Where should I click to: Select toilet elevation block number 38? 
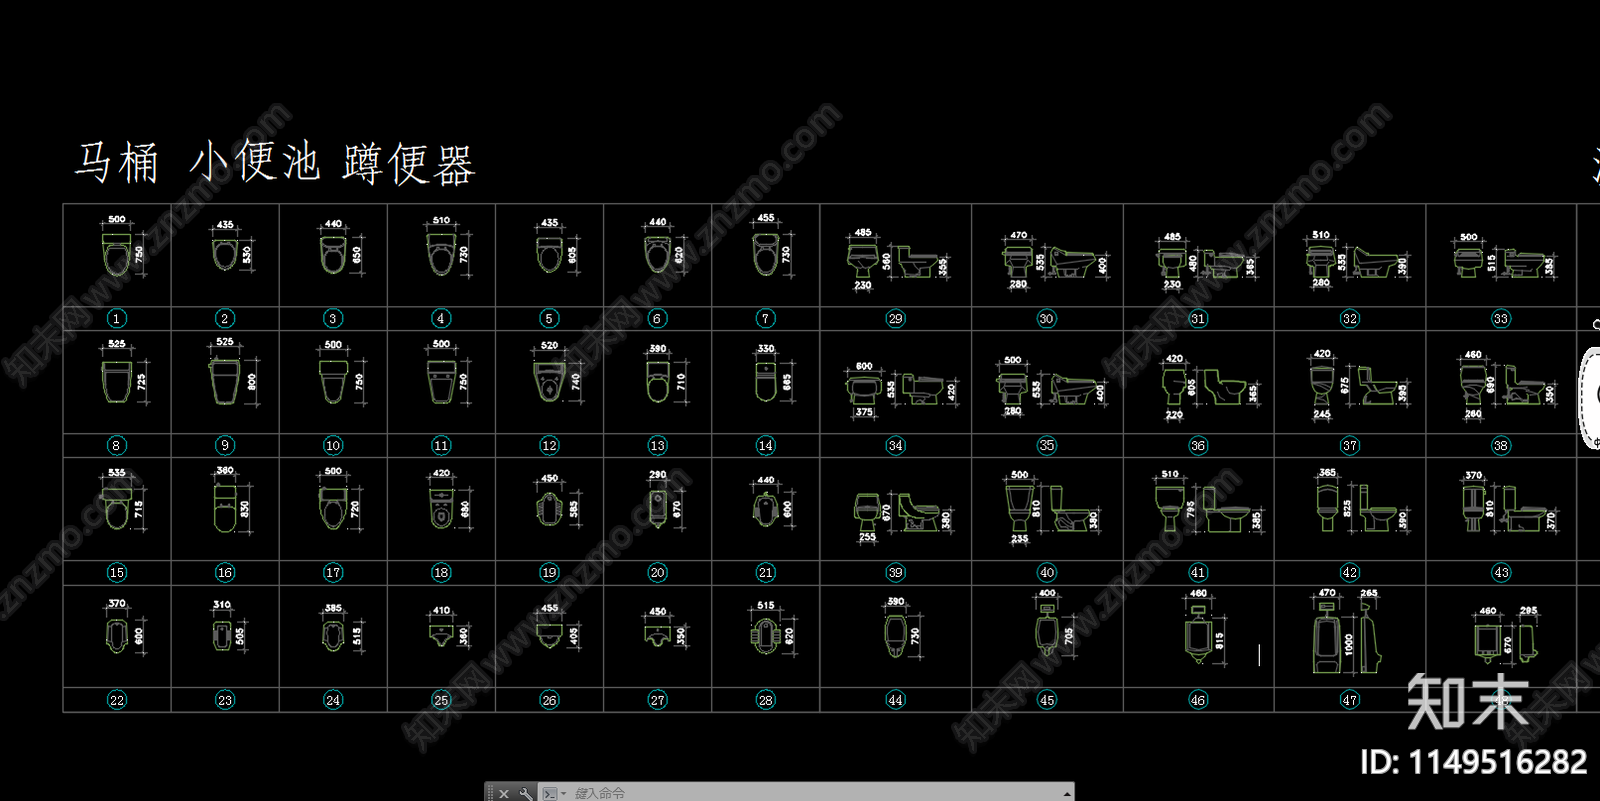pos(1501,385)
